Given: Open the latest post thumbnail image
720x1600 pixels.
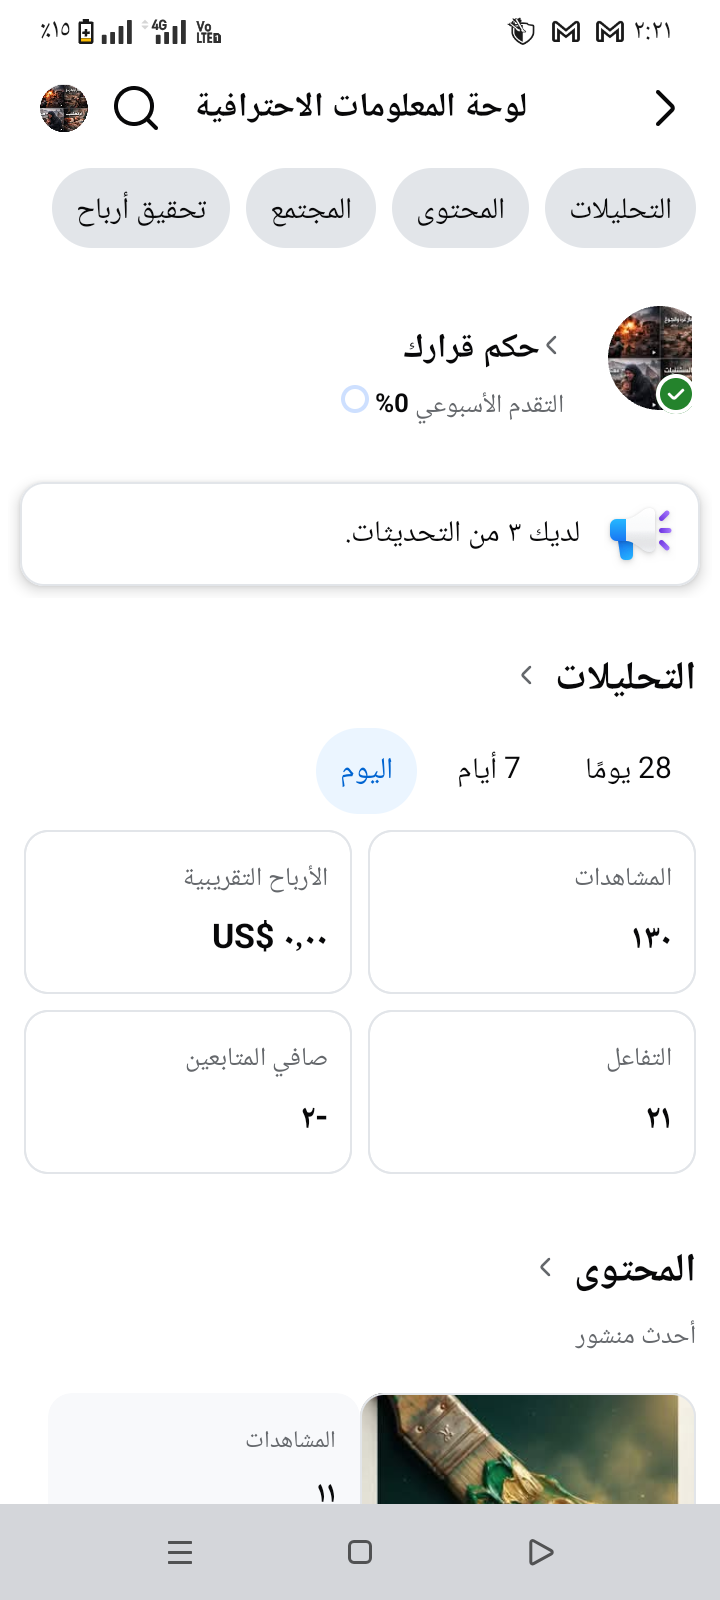Looking at the screenshot, I should point(528,1450).
